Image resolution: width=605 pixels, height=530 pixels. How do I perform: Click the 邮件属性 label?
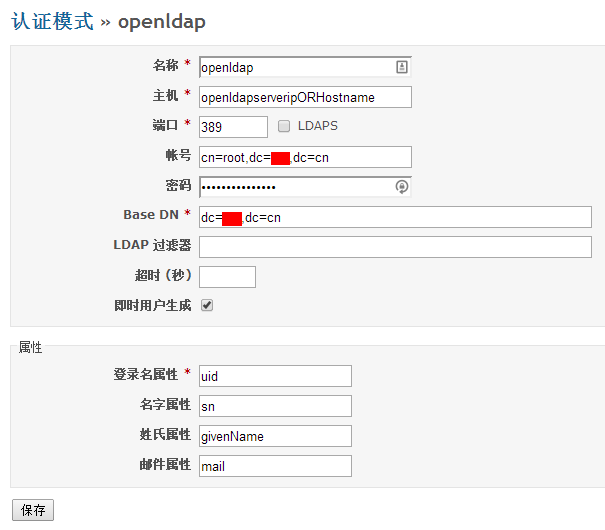click(x=165, y=464)
